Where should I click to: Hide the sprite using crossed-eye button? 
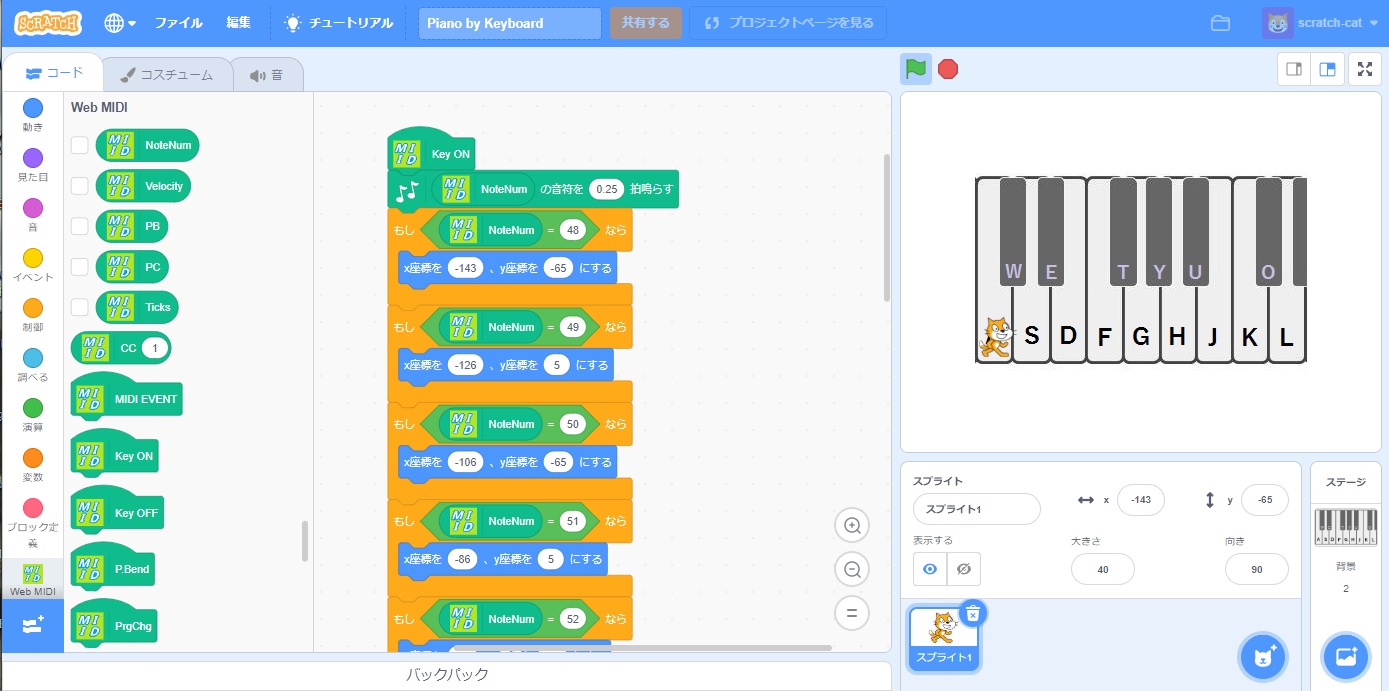pos(963,569)
